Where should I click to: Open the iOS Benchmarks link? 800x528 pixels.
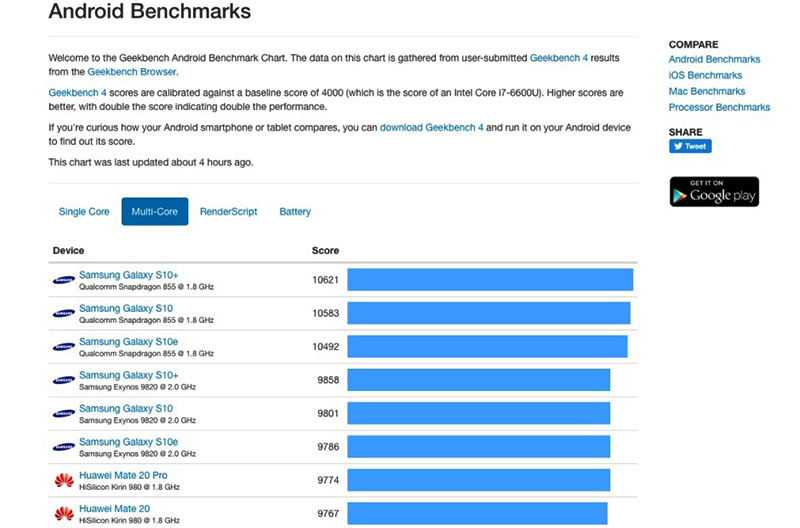[x=705, y=75]
